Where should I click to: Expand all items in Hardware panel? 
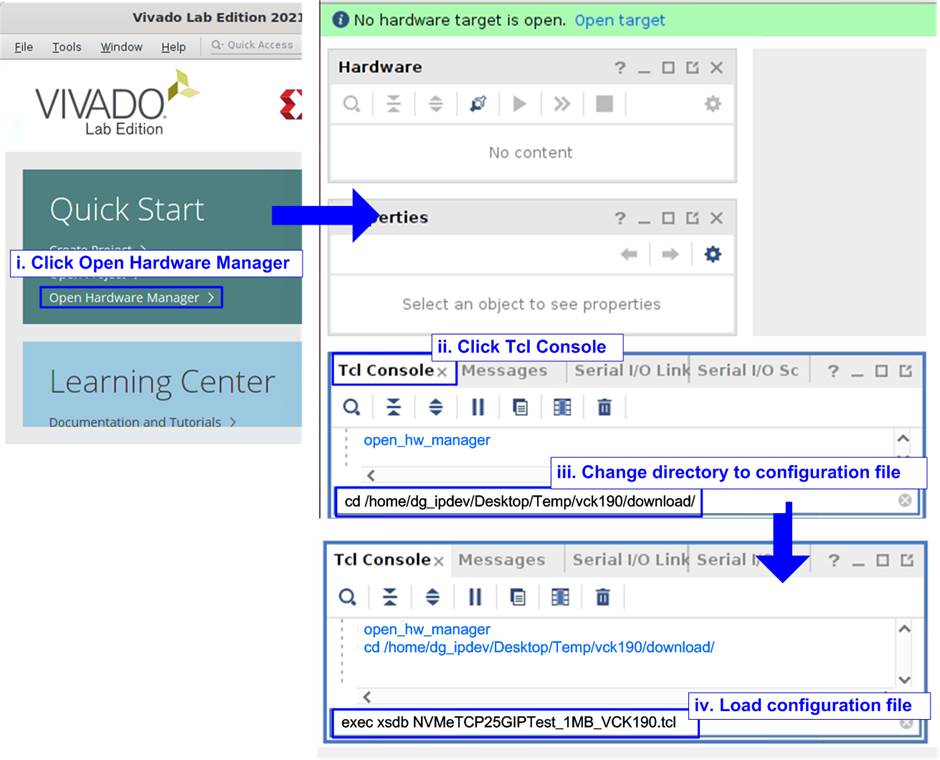click(x=436, y=104)
